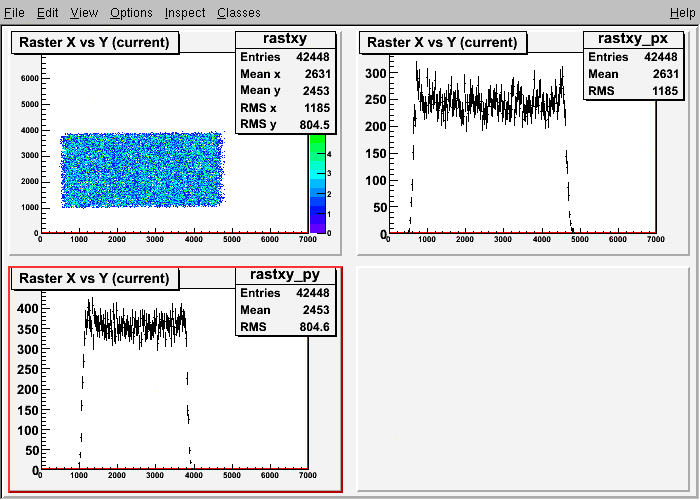Open the Help menu
Viewport: 700px width, 500px height.
coord(683,12)
